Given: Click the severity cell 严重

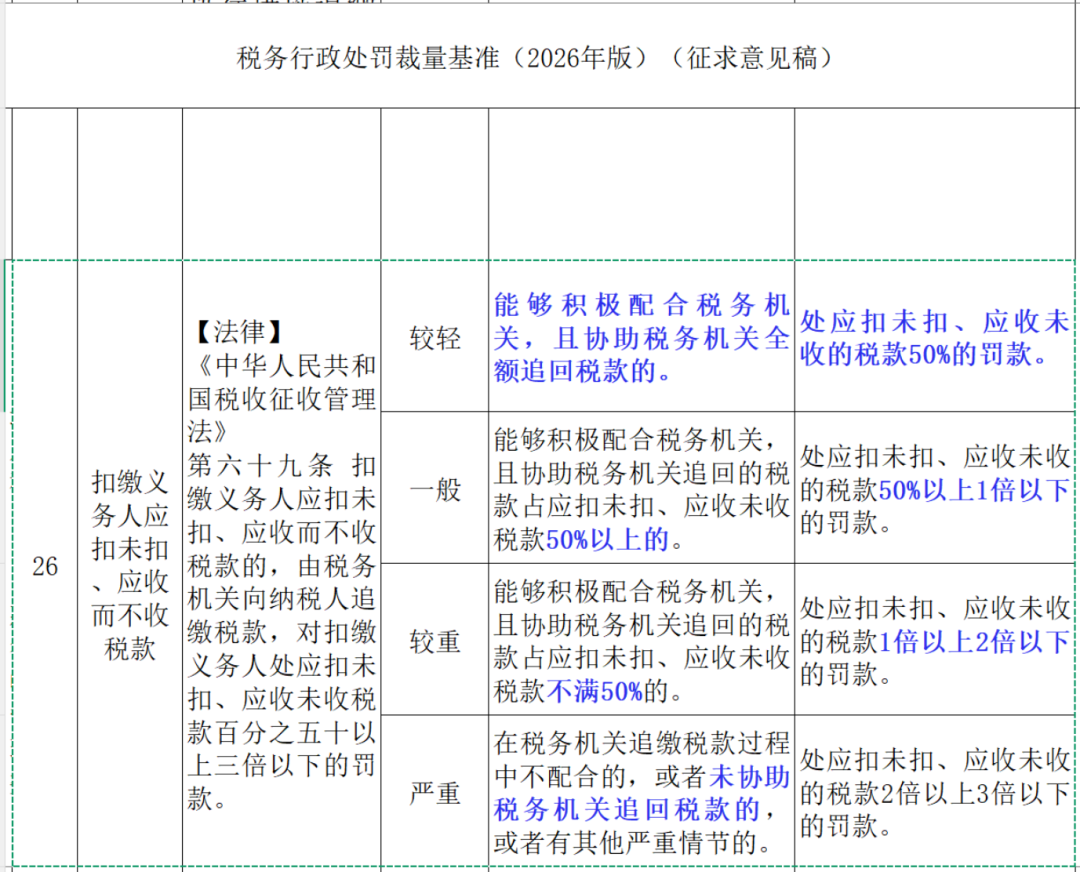Looking at the screenshot, I should (435, 791).
